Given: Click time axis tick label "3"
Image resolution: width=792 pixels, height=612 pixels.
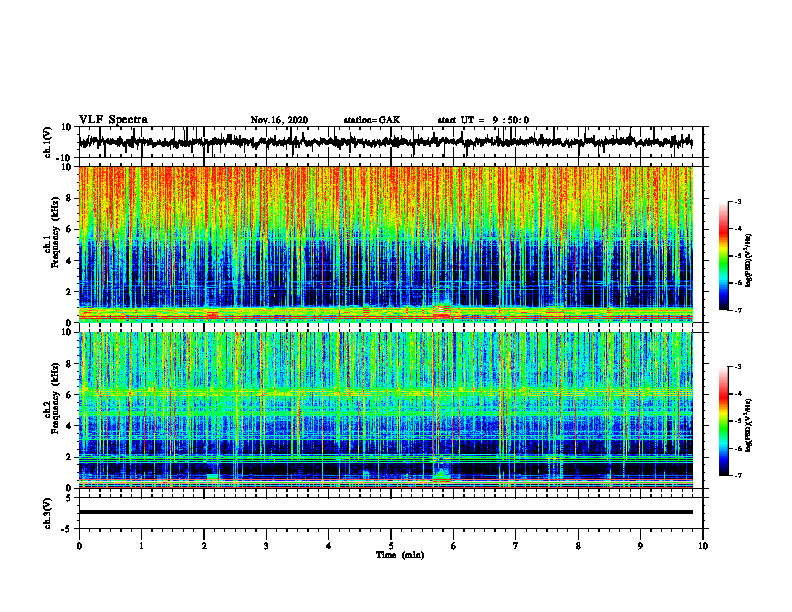Looking at the screenshot, I should [x=266, y=546].
